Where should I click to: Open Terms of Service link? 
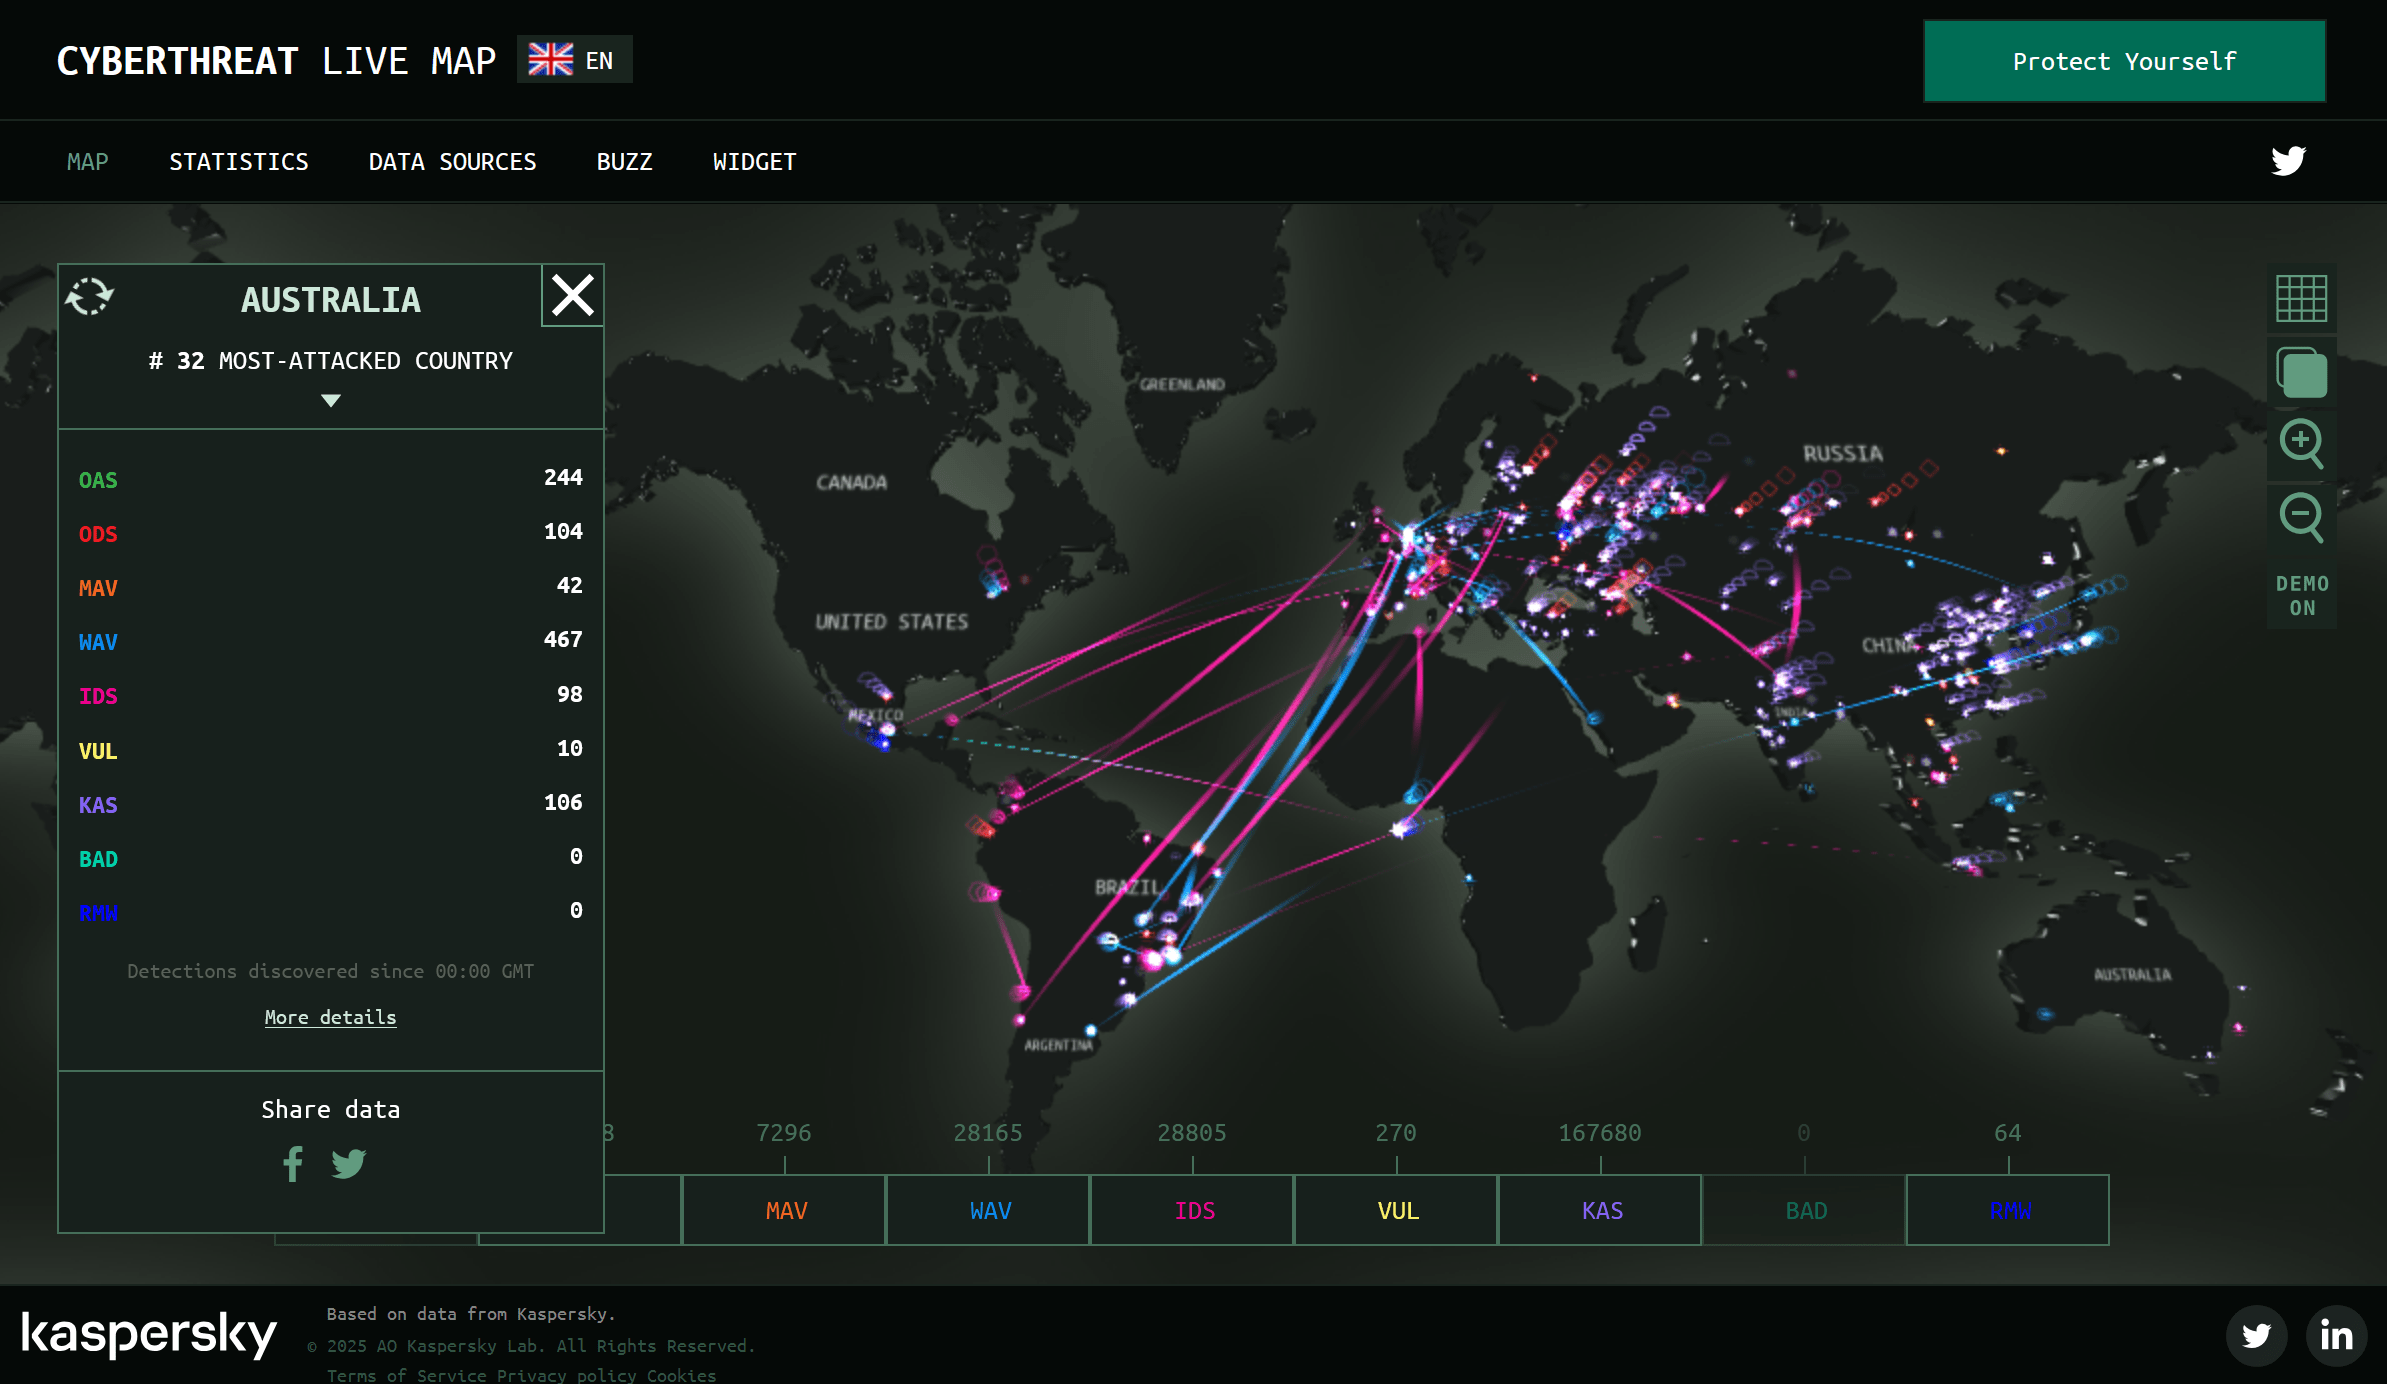(407, 1375)
